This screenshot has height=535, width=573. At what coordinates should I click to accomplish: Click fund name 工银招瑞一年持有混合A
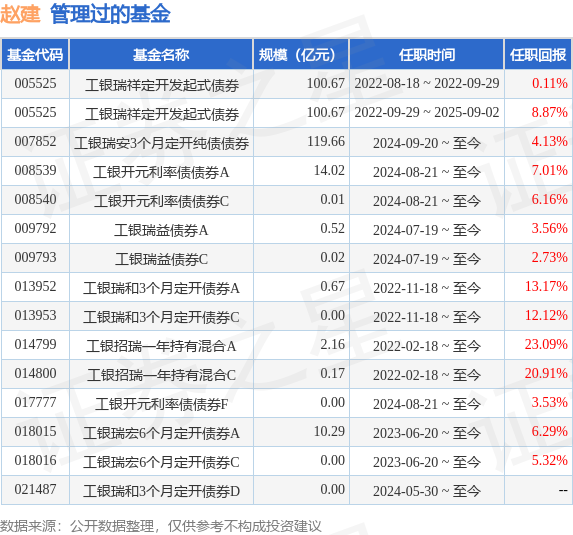(x=161, y=346)
